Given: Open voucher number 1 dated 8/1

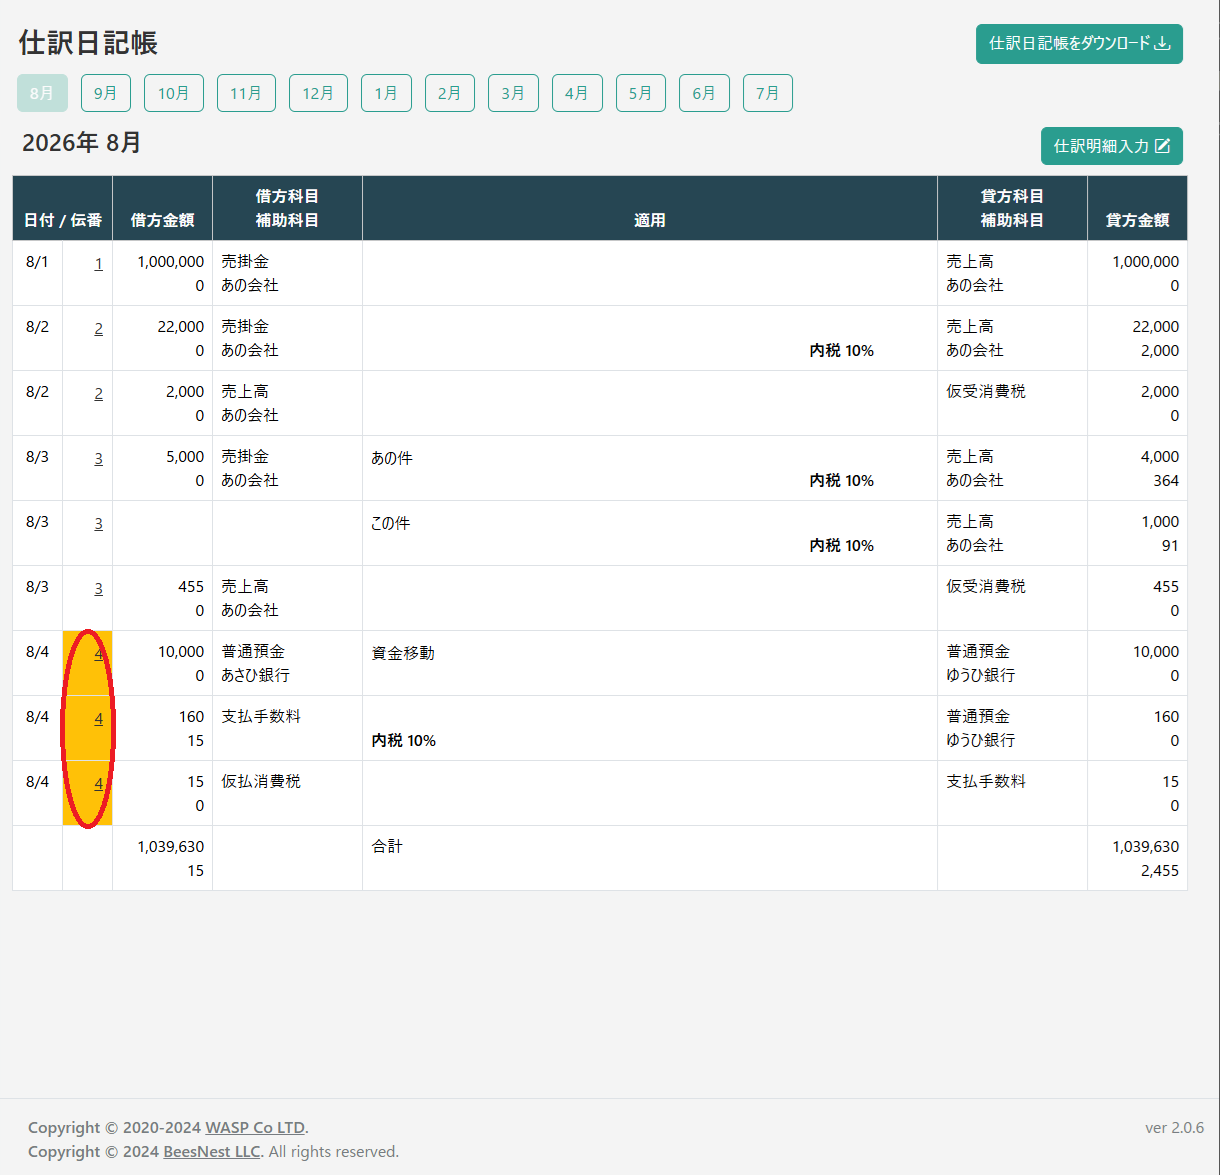Looking at the screenshot, I should (98, 264).
